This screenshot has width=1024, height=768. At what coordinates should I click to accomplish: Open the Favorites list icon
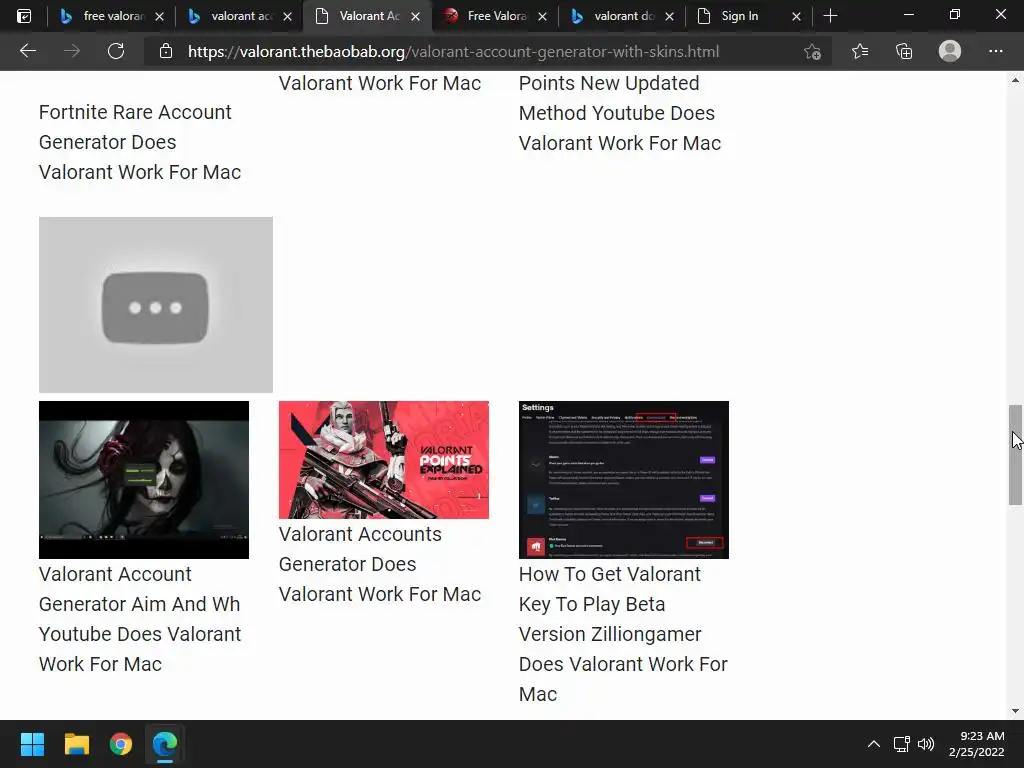click(859, 51)
